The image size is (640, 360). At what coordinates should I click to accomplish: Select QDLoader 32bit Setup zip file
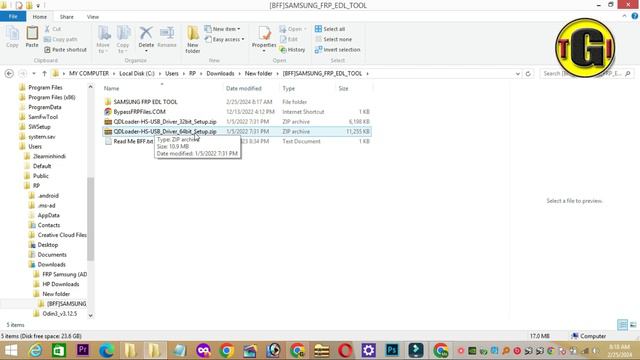click(237, 122)
